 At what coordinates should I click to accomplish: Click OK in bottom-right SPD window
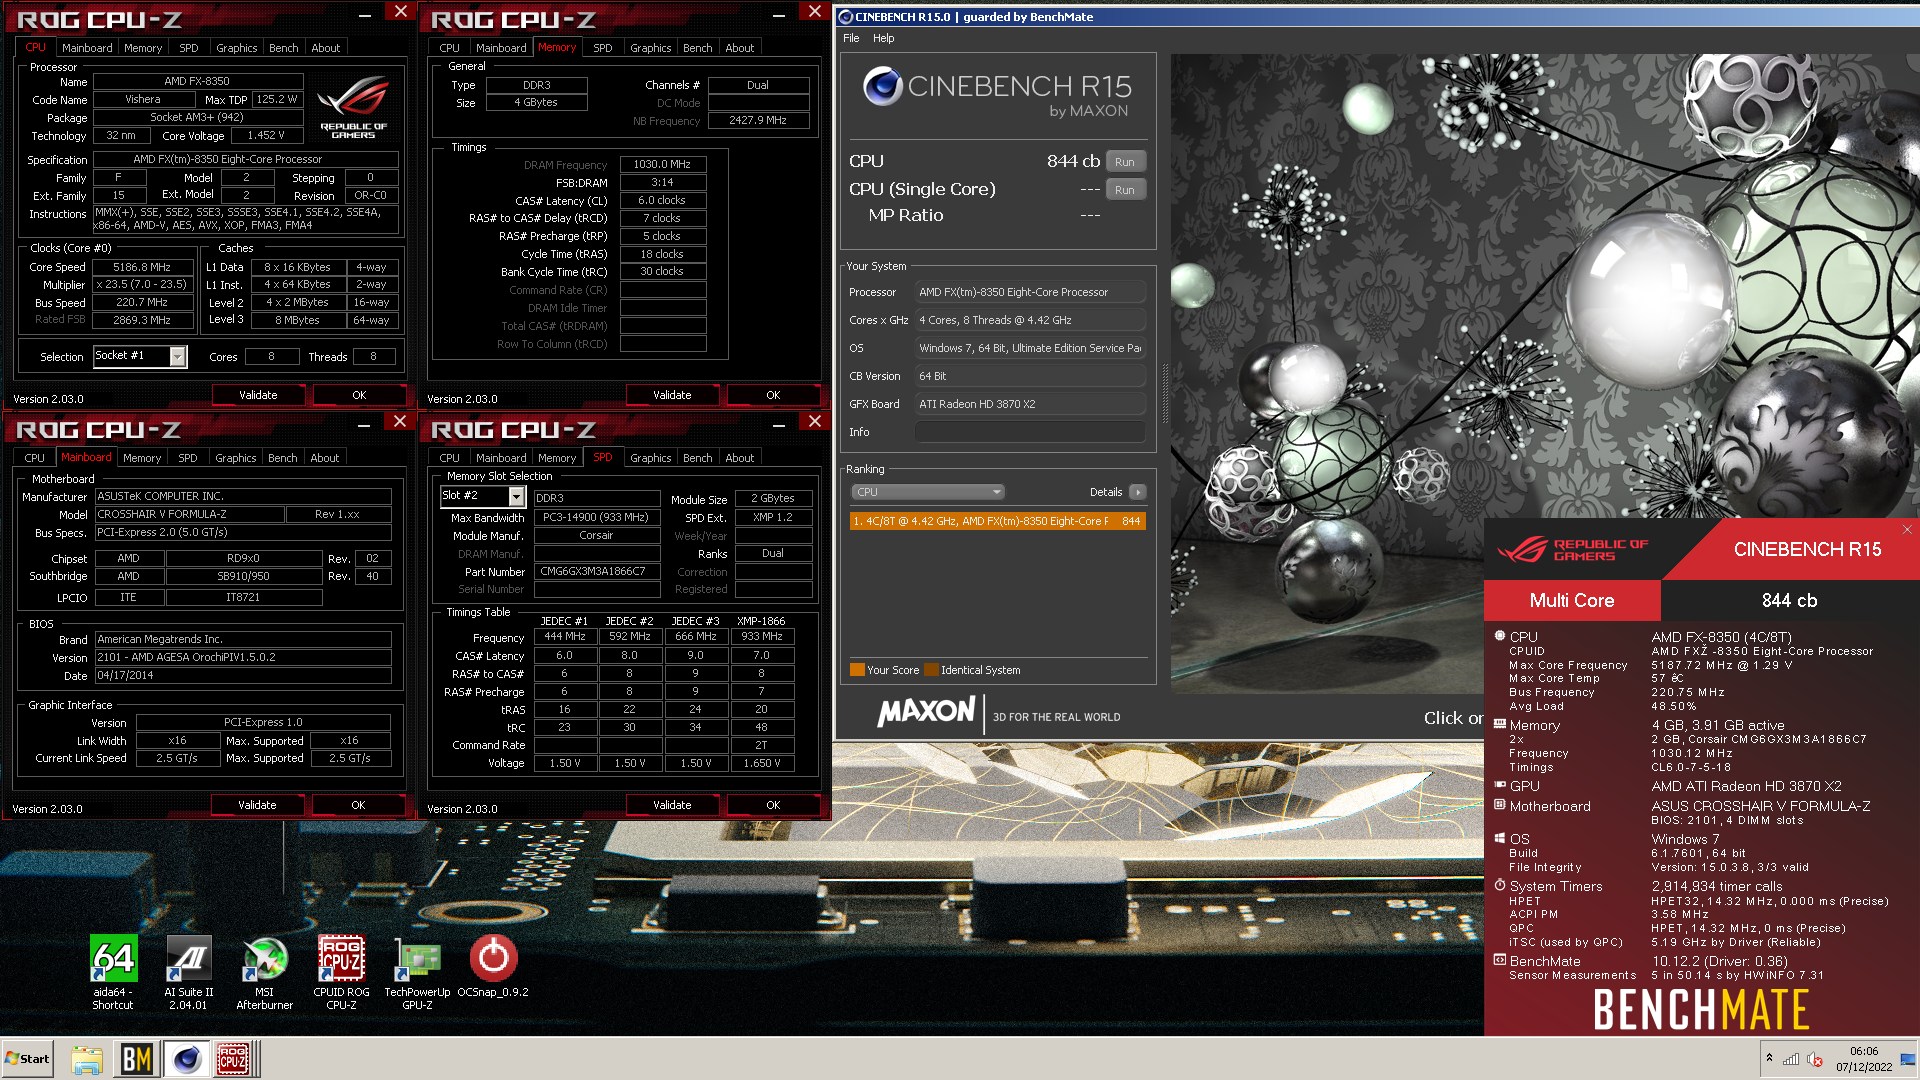[773, 805]
